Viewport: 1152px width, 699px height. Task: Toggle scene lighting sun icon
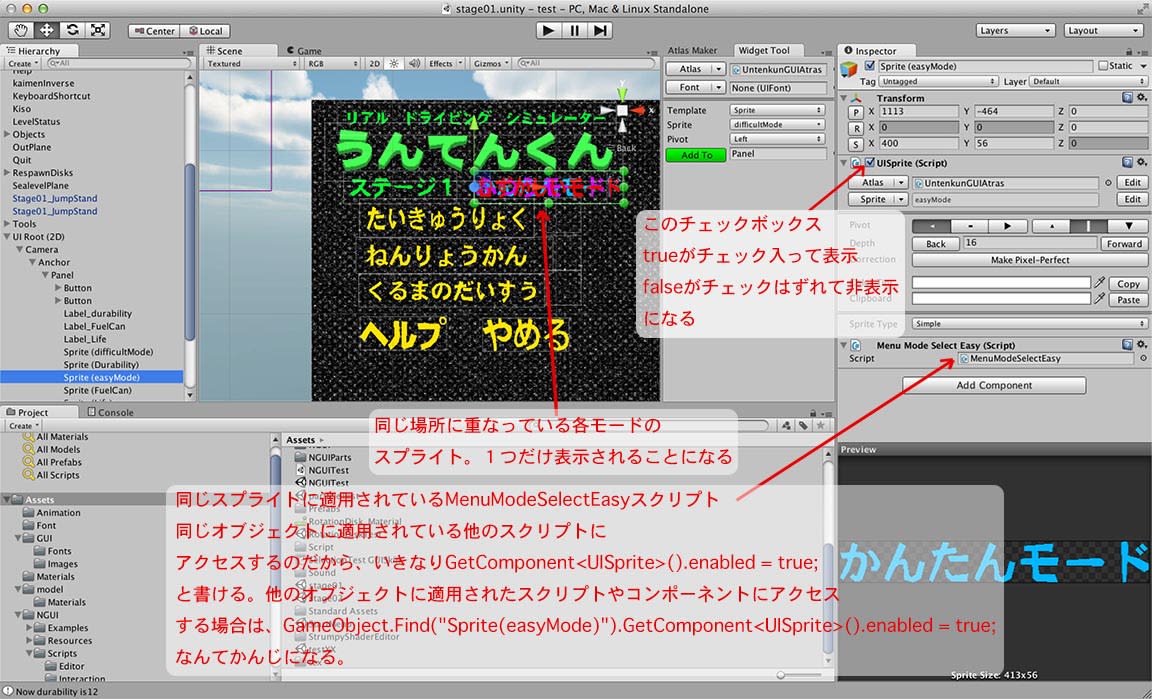(394, 63)
